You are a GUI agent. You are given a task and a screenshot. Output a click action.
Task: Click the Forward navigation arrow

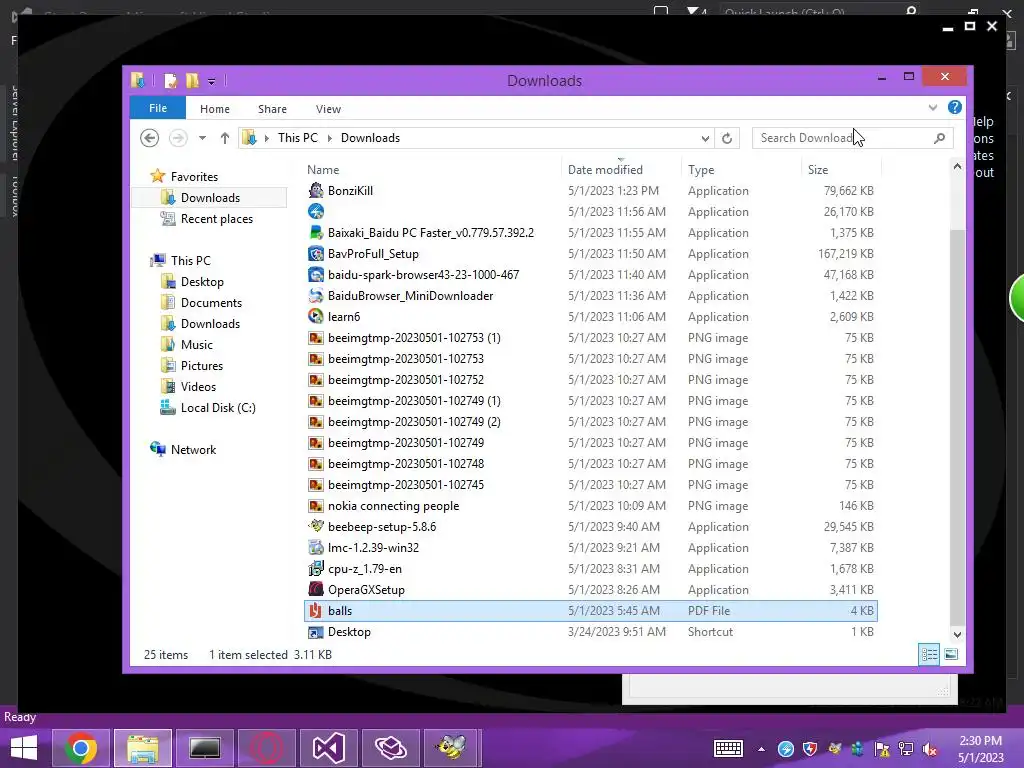[x=178, y=138]
